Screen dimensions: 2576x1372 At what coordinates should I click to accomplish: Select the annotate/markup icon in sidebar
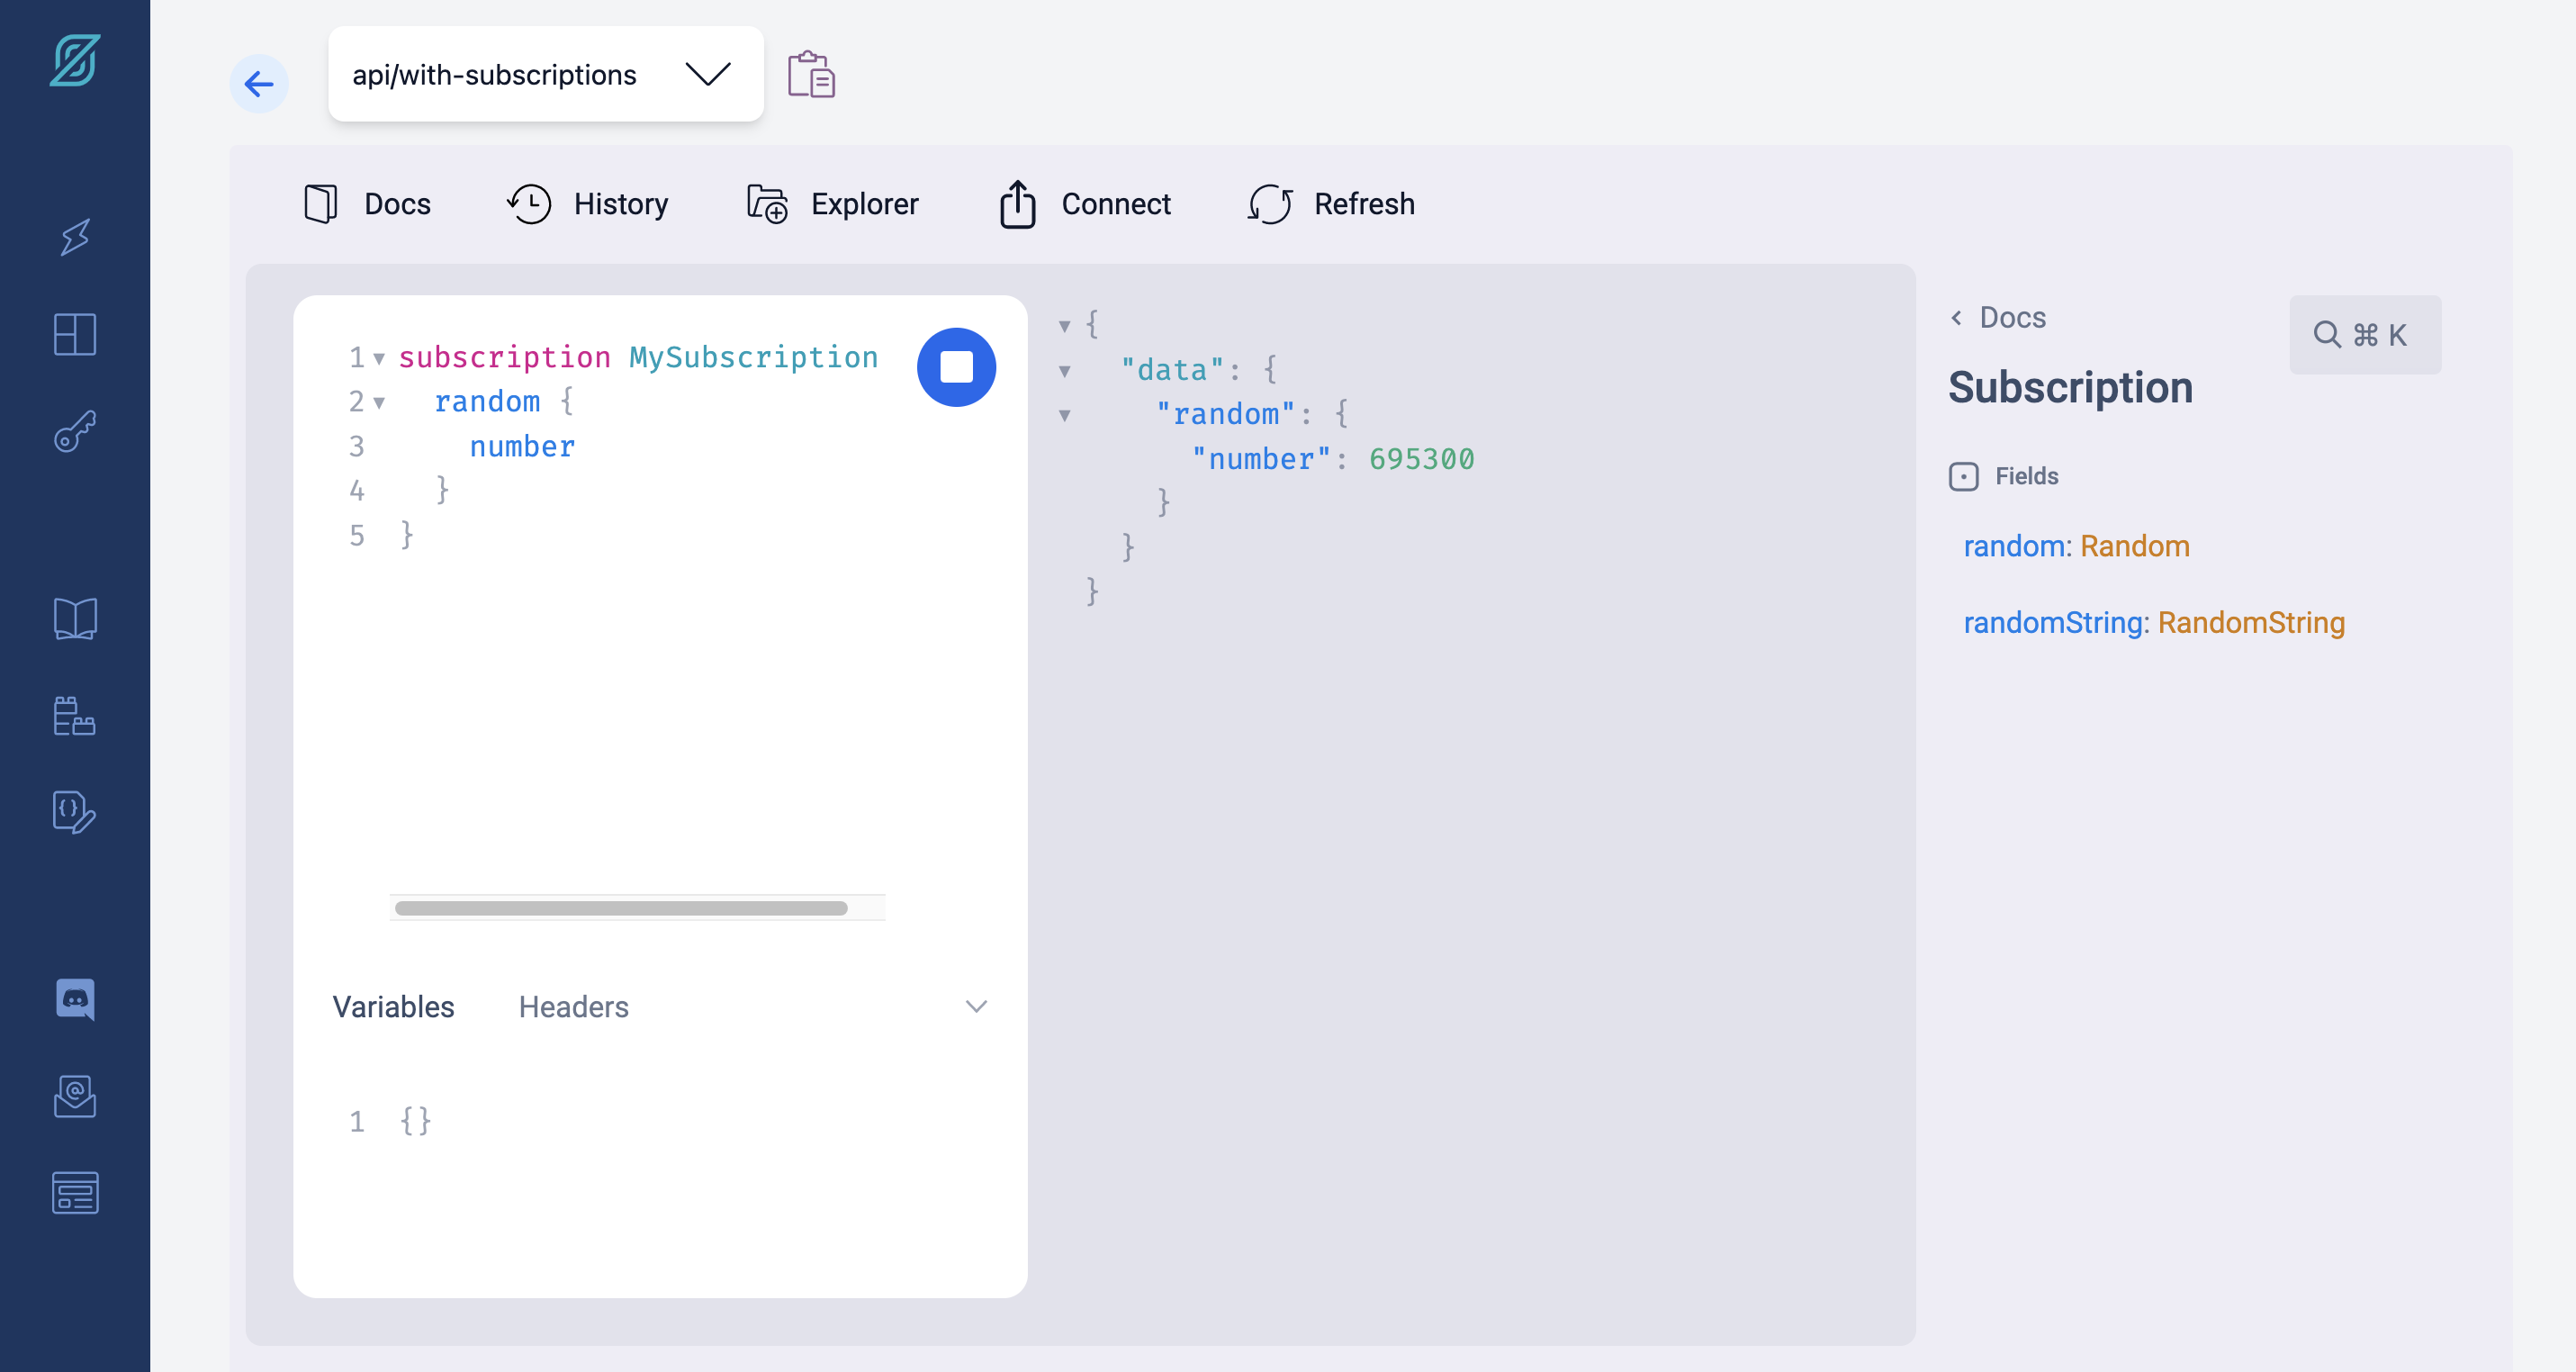(77, 811)
